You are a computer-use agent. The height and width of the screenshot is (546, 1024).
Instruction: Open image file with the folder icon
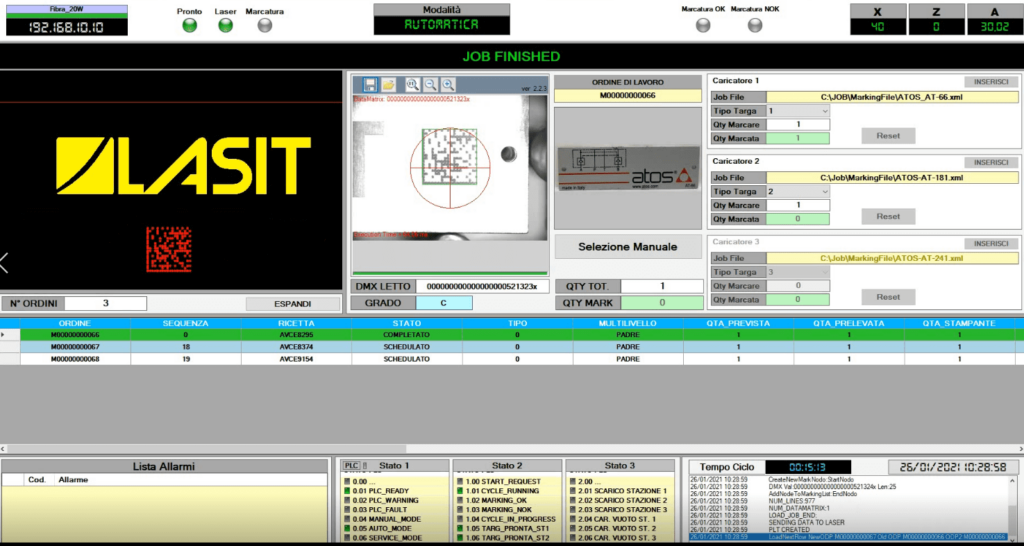tap(389, 84)
